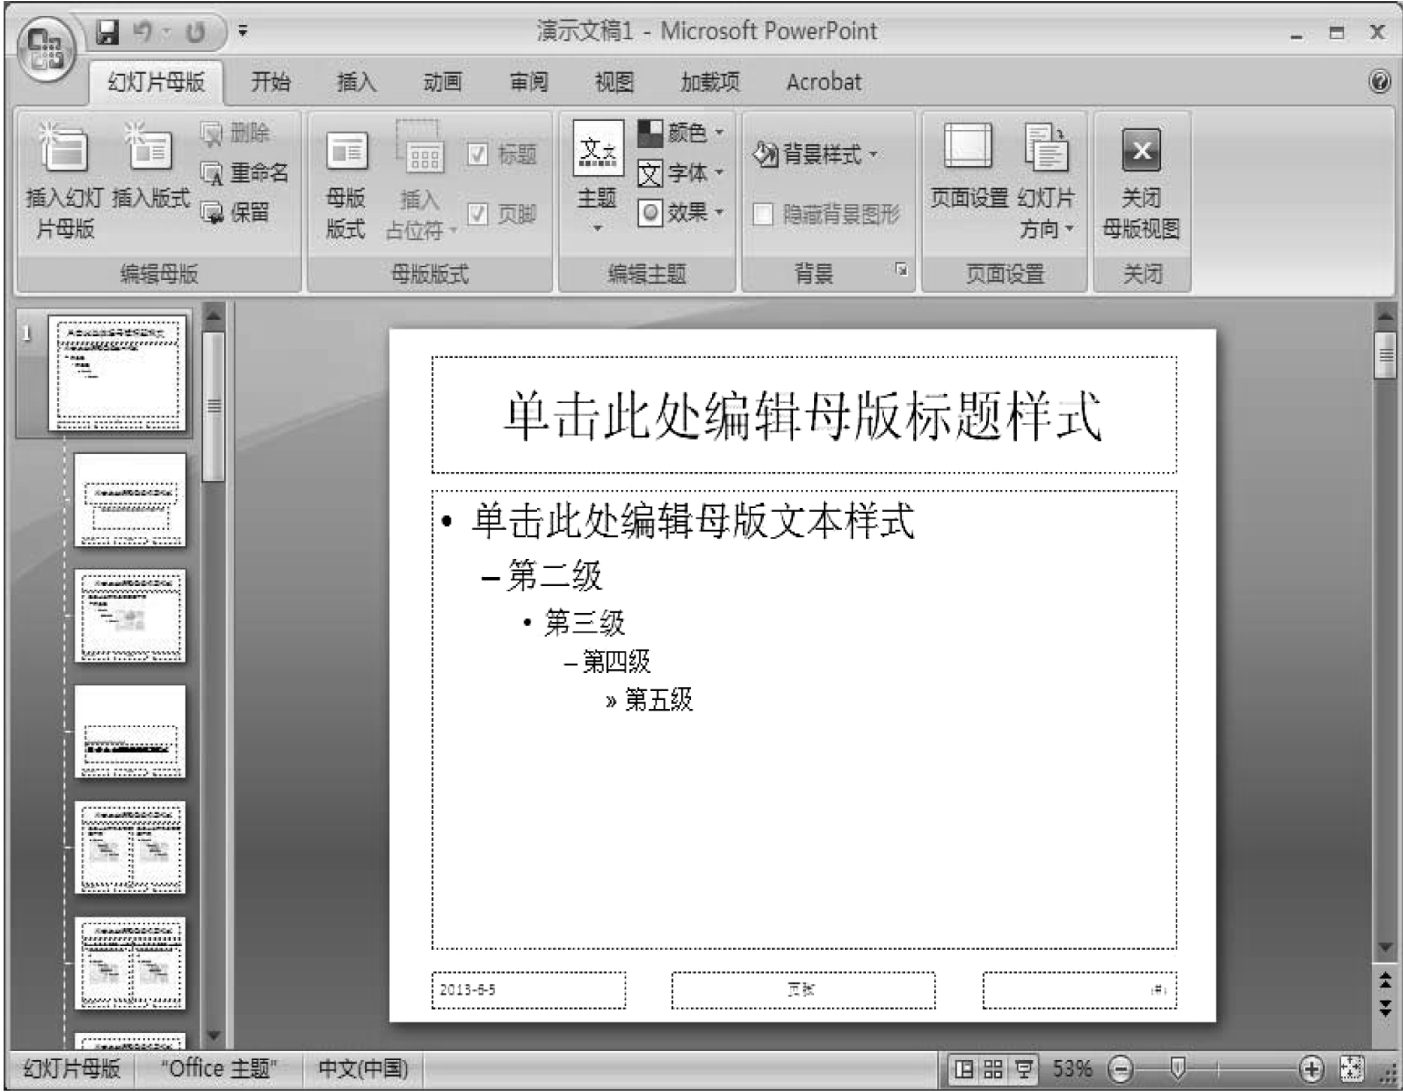
Task: Click the 中文(中国) language indicator
Action: (363, 1069)
